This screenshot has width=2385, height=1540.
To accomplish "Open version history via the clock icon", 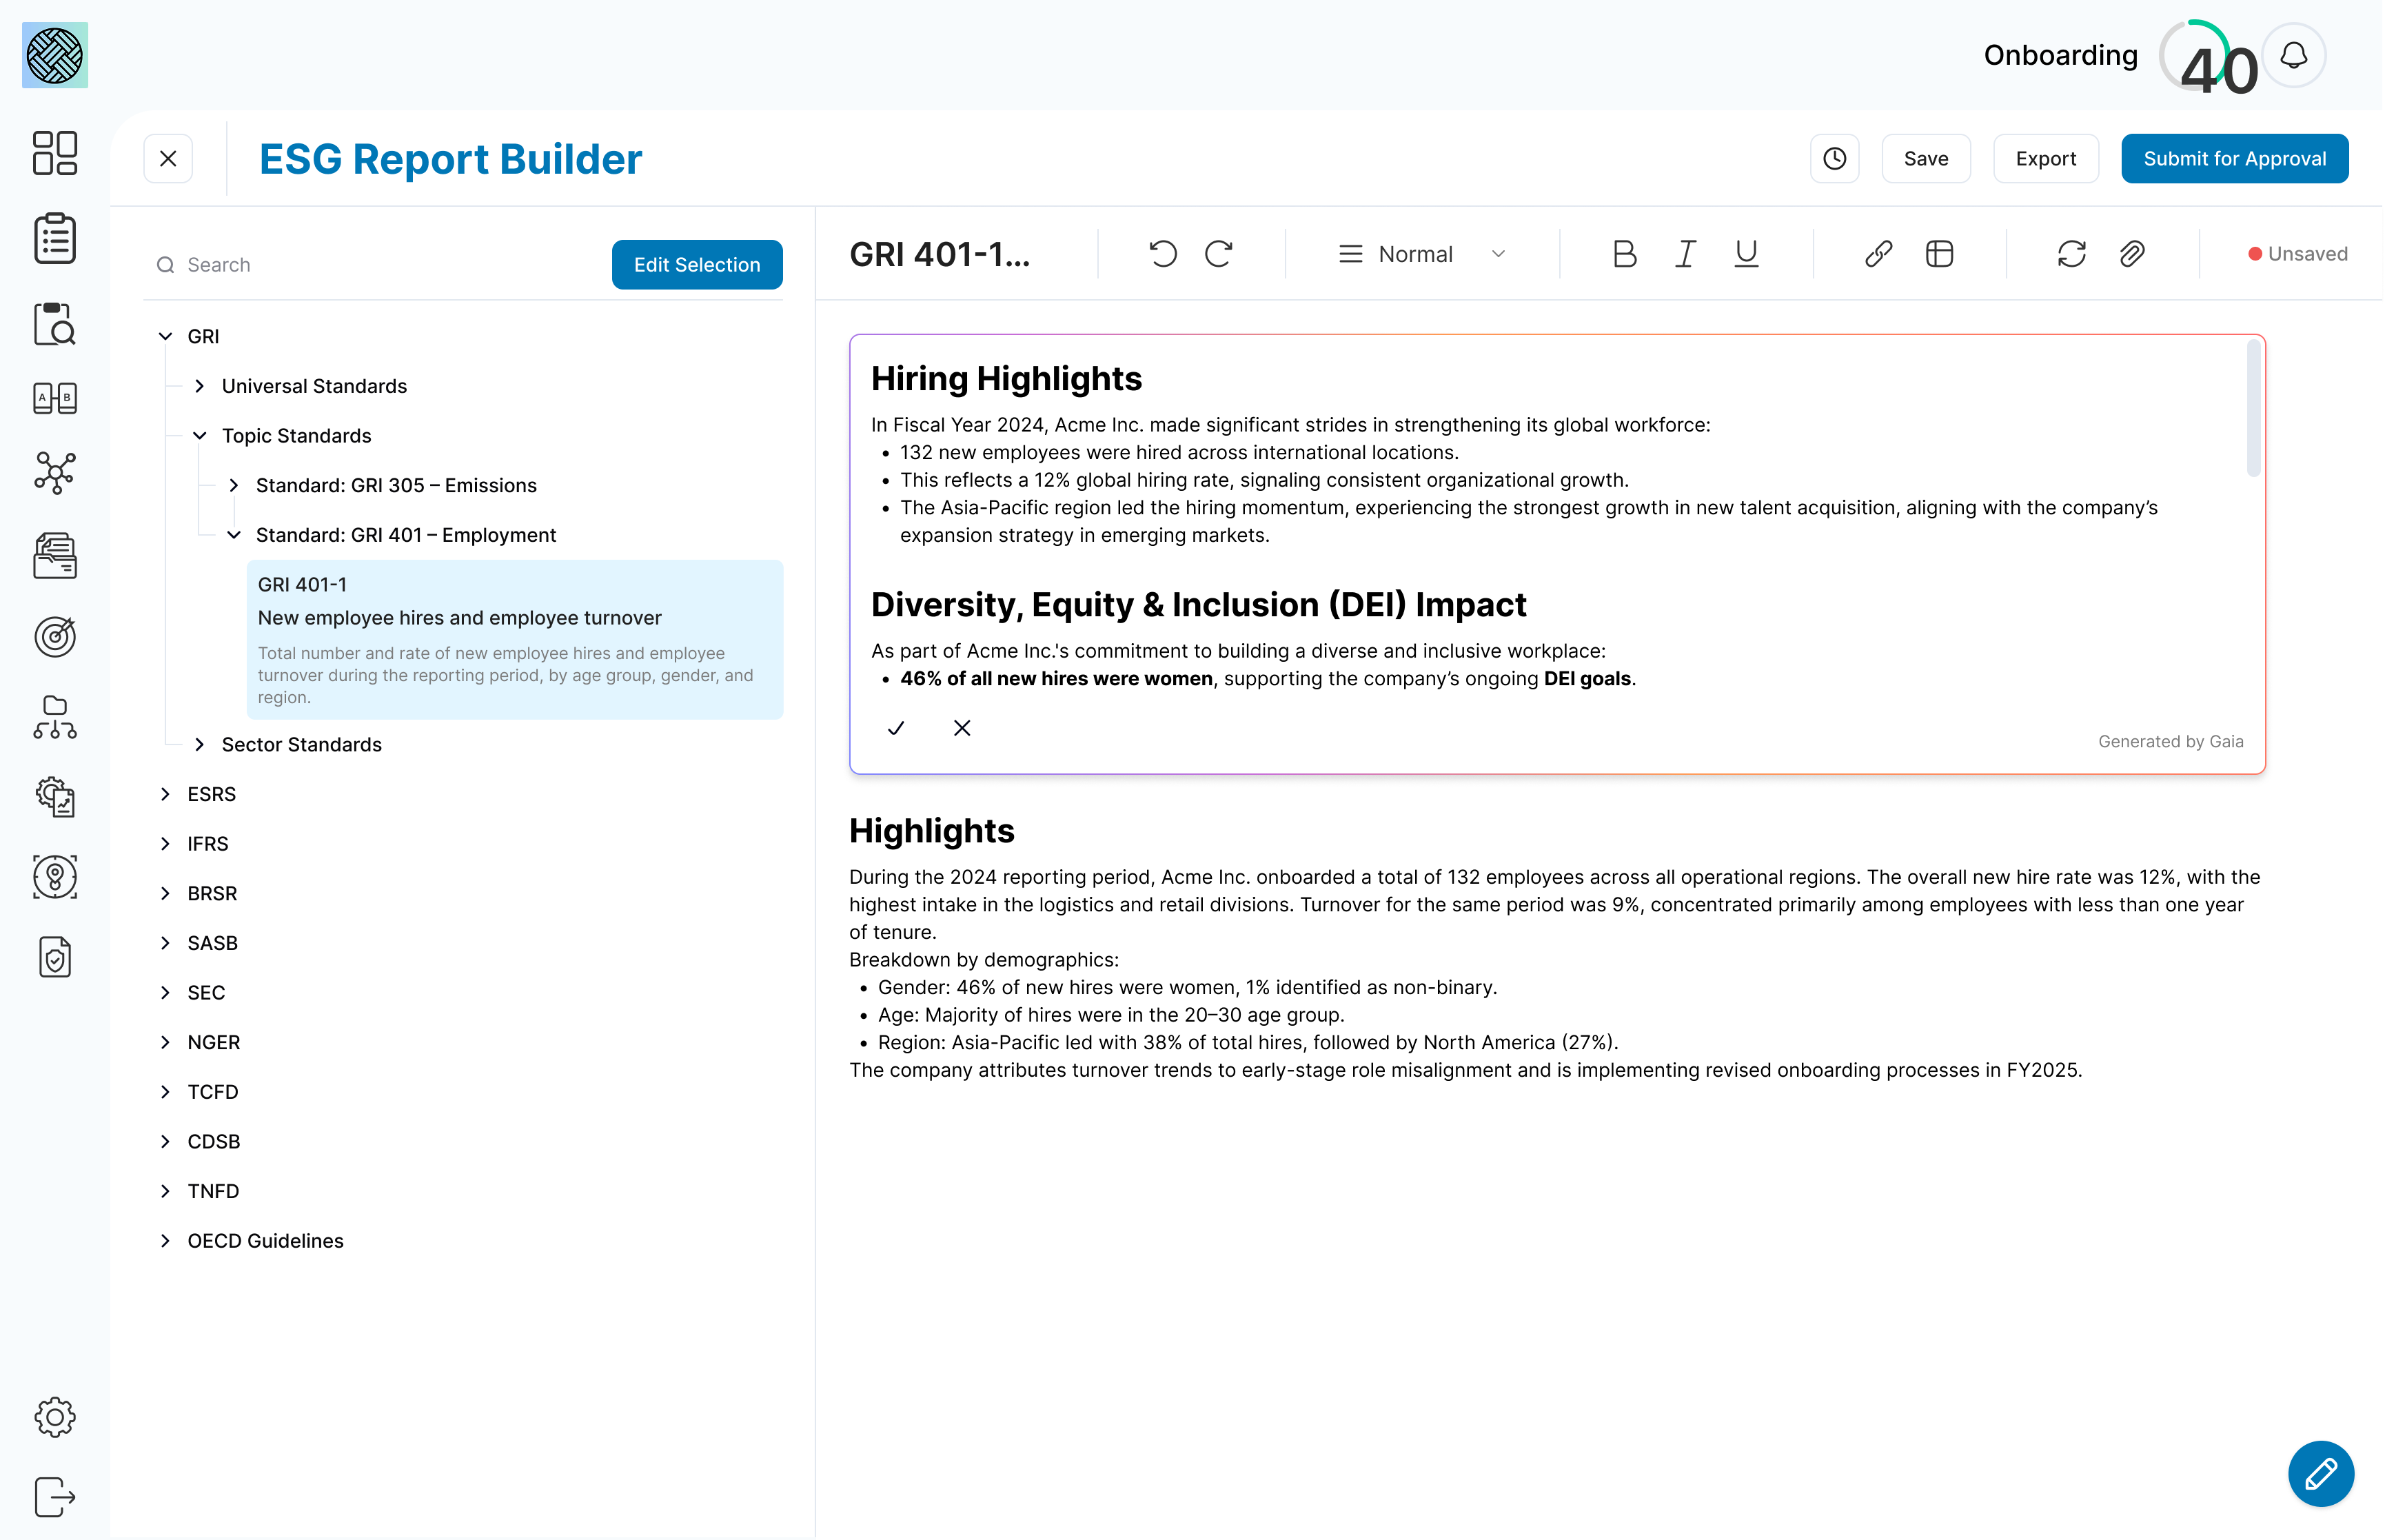I will click(1835, 158).
